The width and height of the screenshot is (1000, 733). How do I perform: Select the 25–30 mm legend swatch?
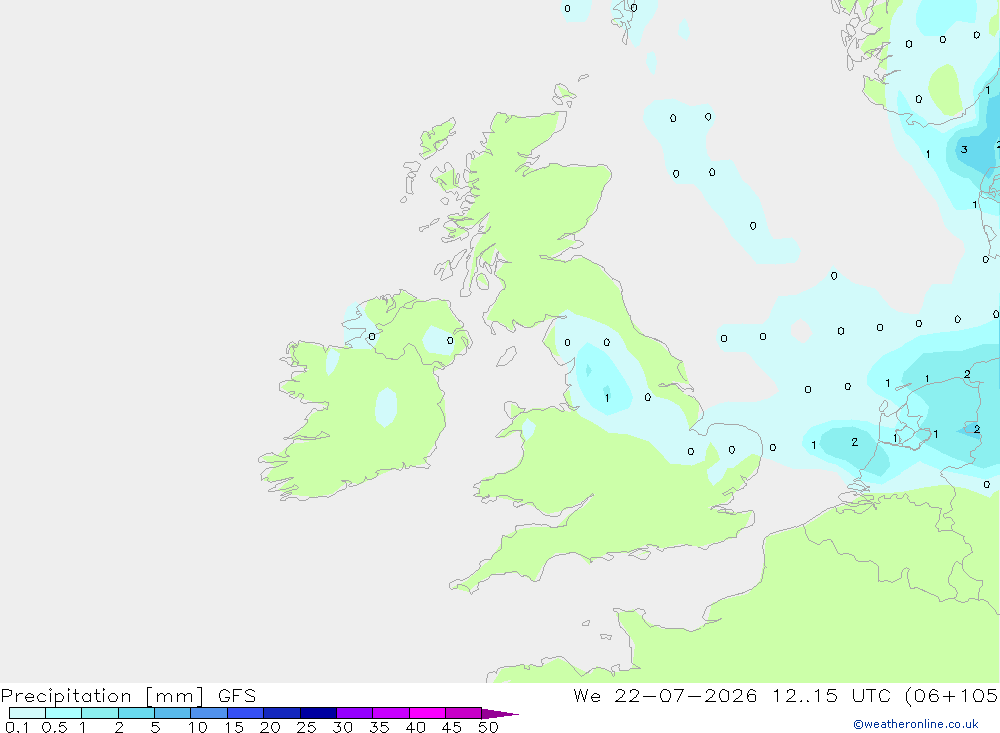[x=318, y=713]
